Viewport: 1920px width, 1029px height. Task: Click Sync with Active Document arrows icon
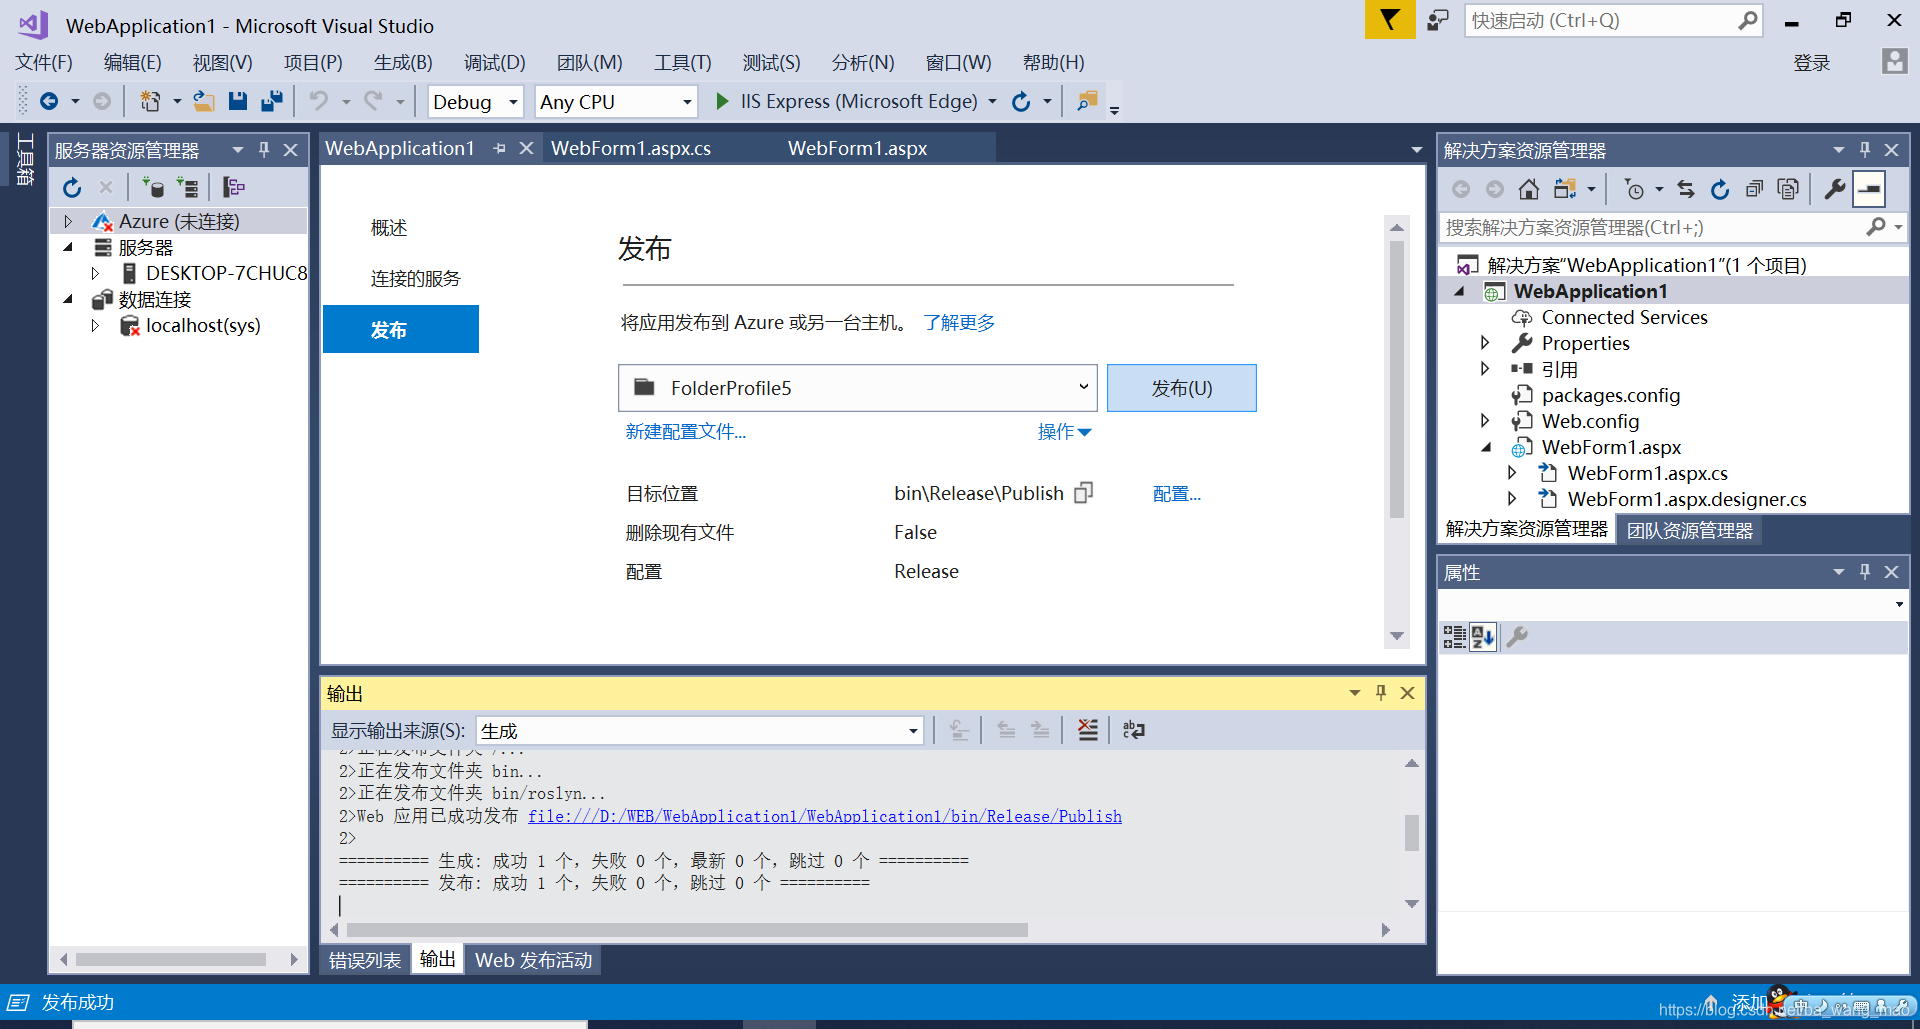(1686, 189)
